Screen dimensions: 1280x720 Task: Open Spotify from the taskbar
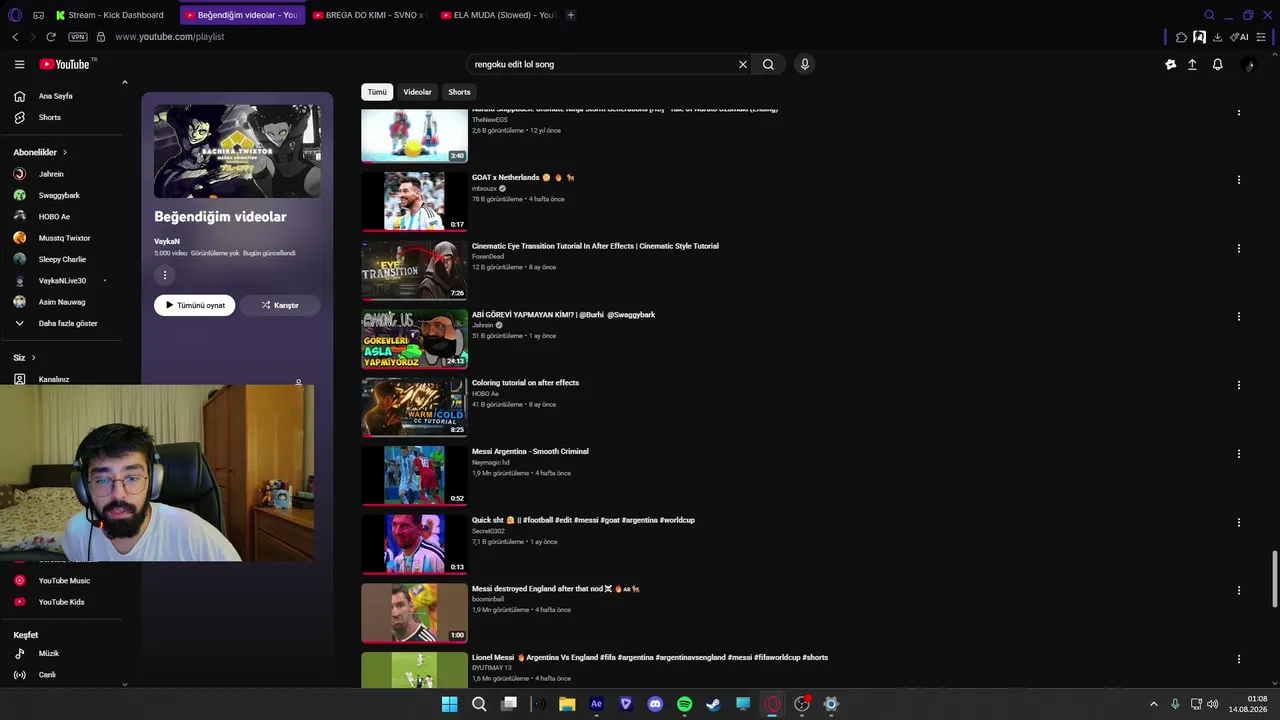pyautogui.click(x=684, y=704)
